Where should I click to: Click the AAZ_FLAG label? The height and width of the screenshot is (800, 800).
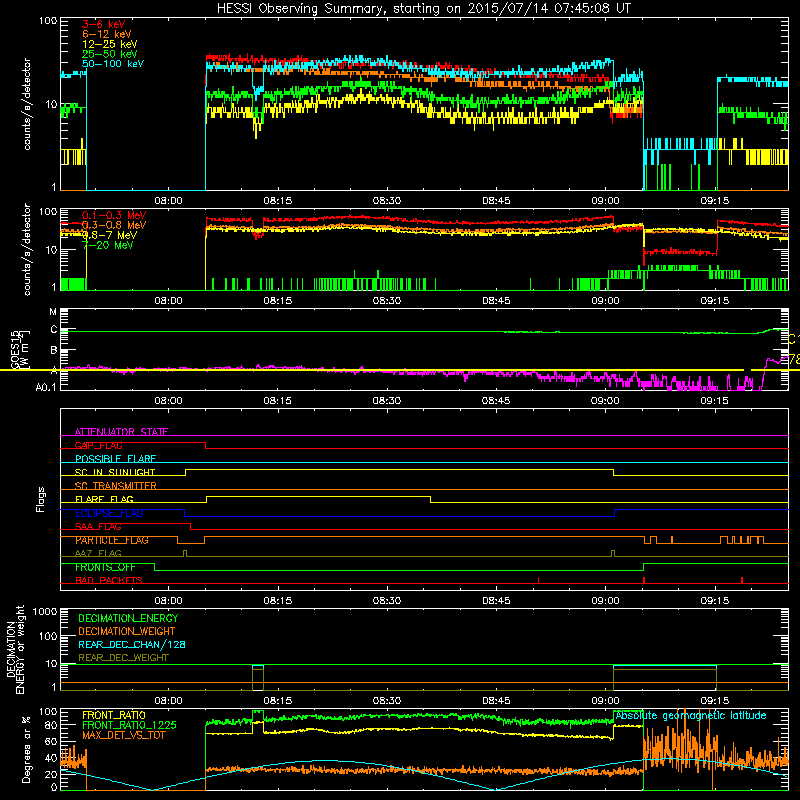click(98, 553)
